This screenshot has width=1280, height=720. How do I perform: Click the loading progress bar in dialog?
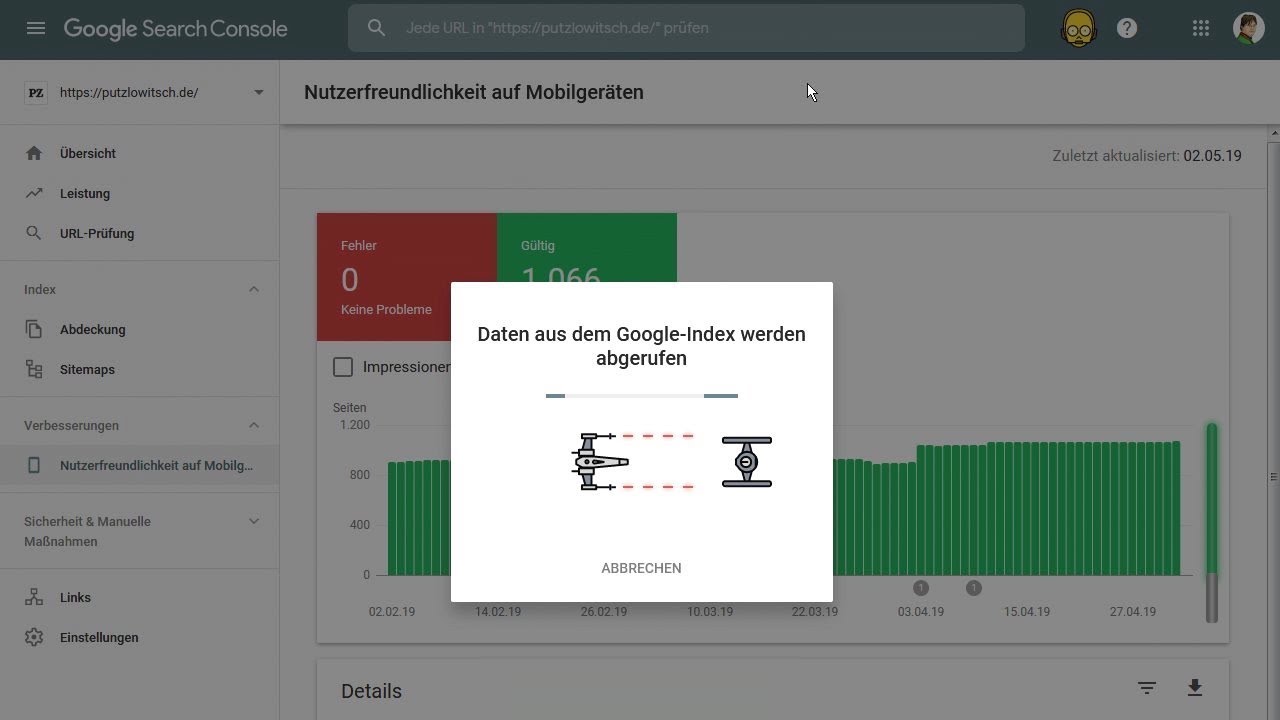(x=641, y=396)
